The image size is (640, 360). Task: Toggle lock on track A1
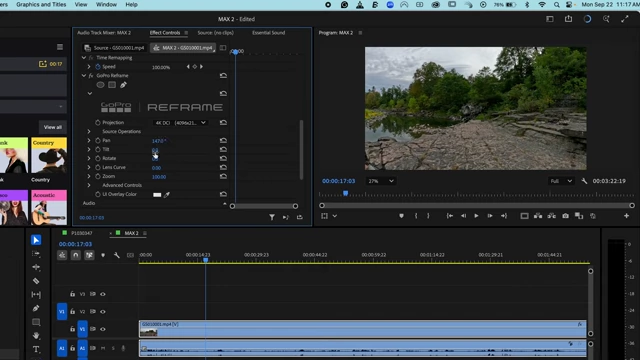[x=72, y=348]
